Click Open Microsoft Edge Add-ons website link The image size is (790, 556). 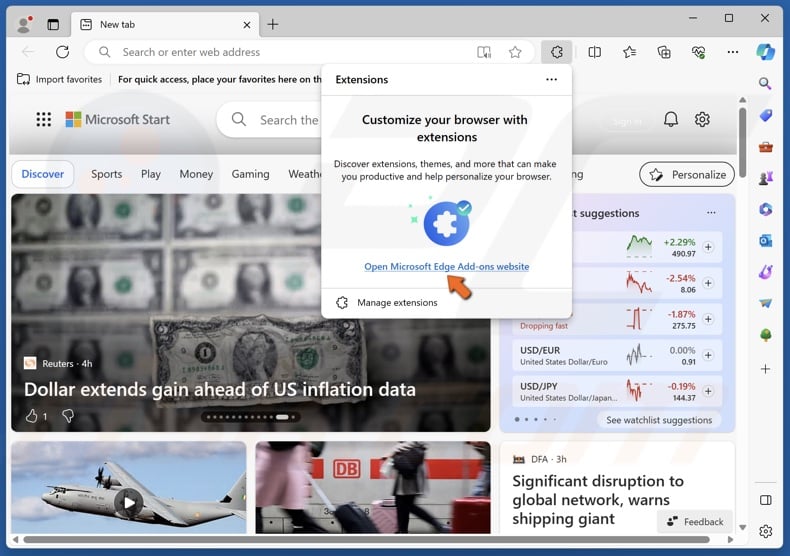(446, 266)
